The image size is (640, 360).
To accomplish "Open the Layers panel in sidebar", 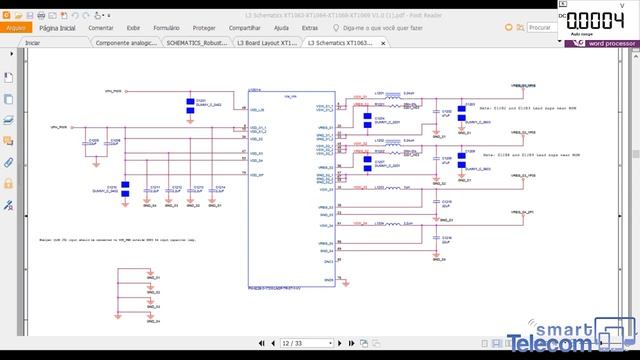I will tap(8, 120).
